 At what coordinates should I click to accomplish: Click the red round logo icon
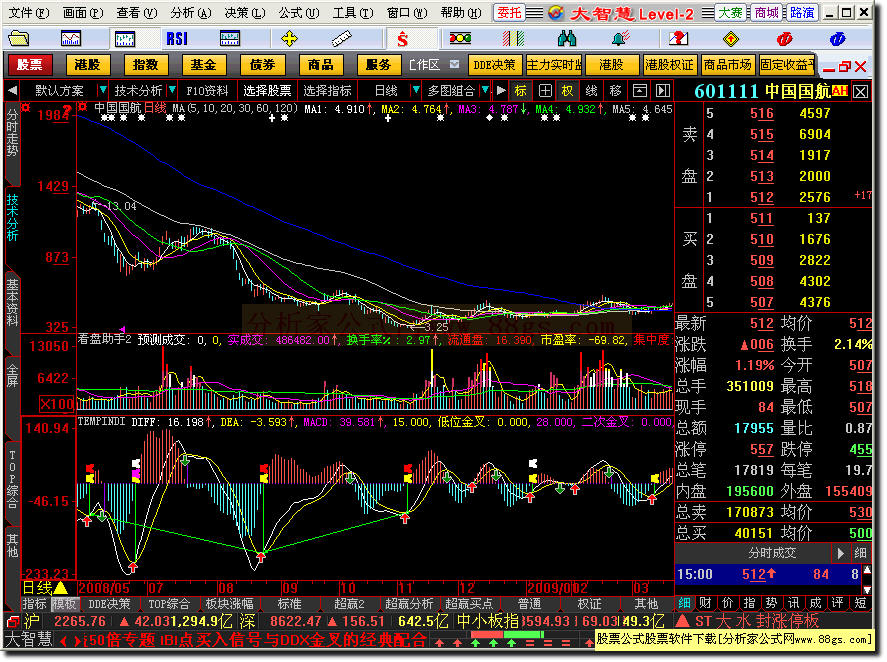tap(783, 38)
